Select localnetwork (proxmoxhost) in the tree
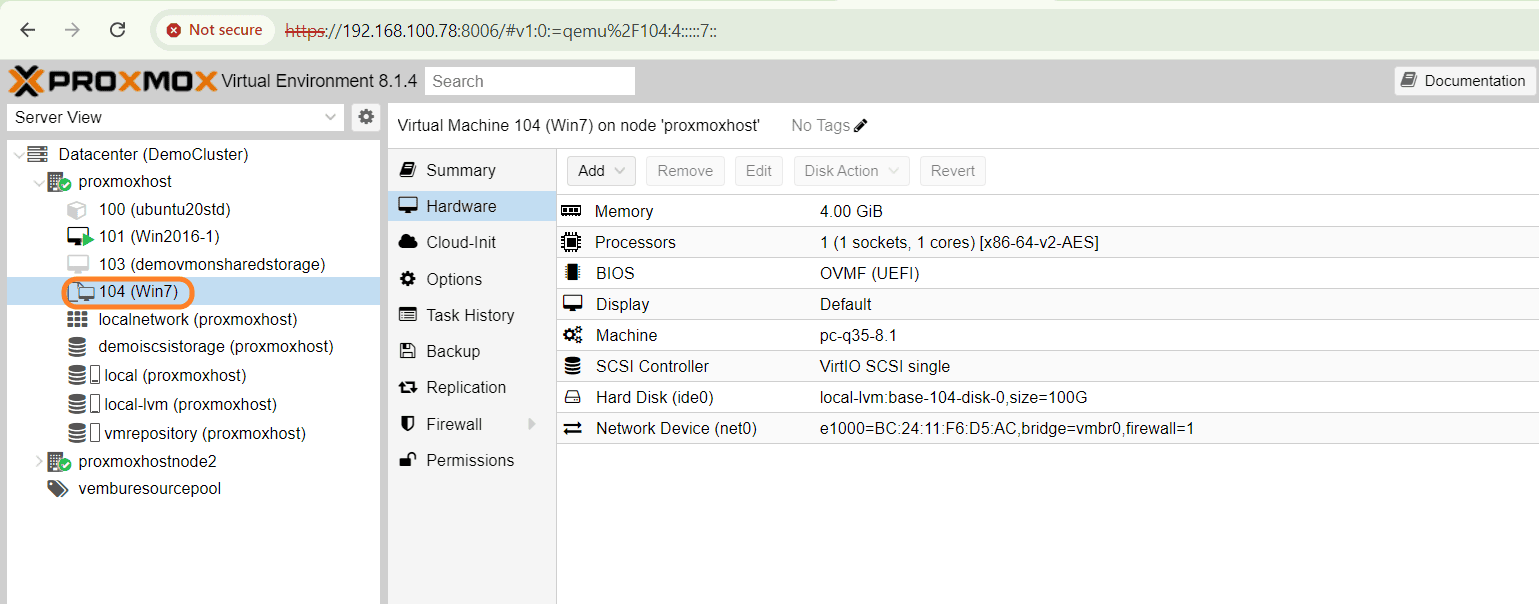The height and width of the screenshot is (604, 1539). (198, 319)
